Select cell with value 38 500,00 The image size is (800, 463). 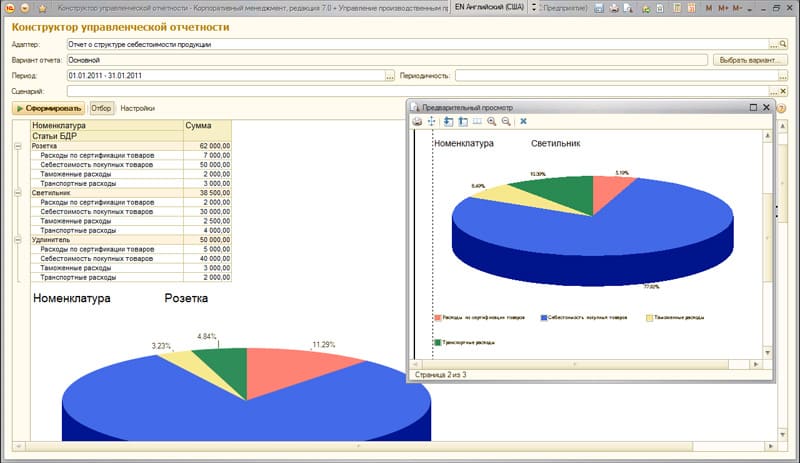207,193
